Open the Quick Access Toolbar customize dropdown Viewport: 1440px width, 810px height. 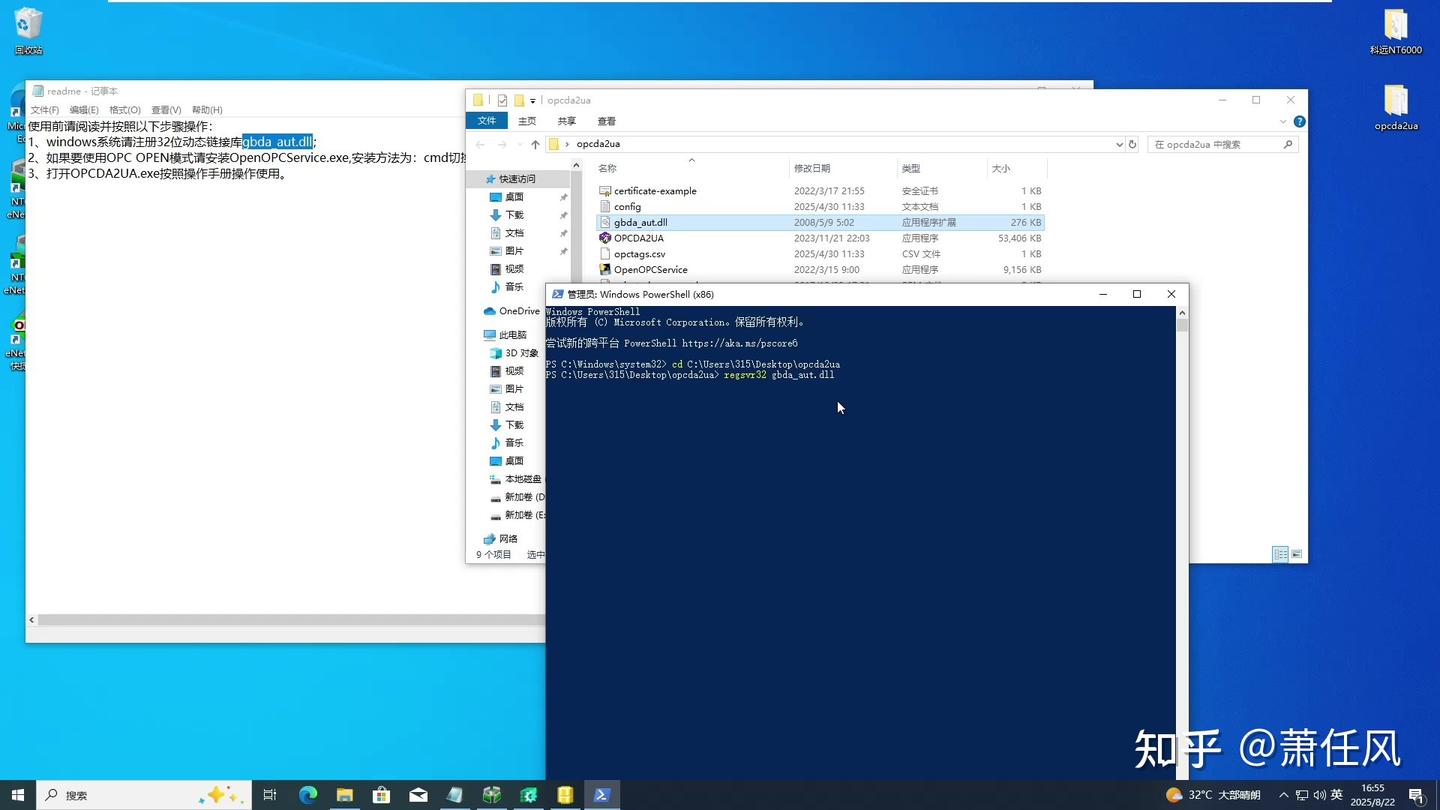(x=533, y=100)
